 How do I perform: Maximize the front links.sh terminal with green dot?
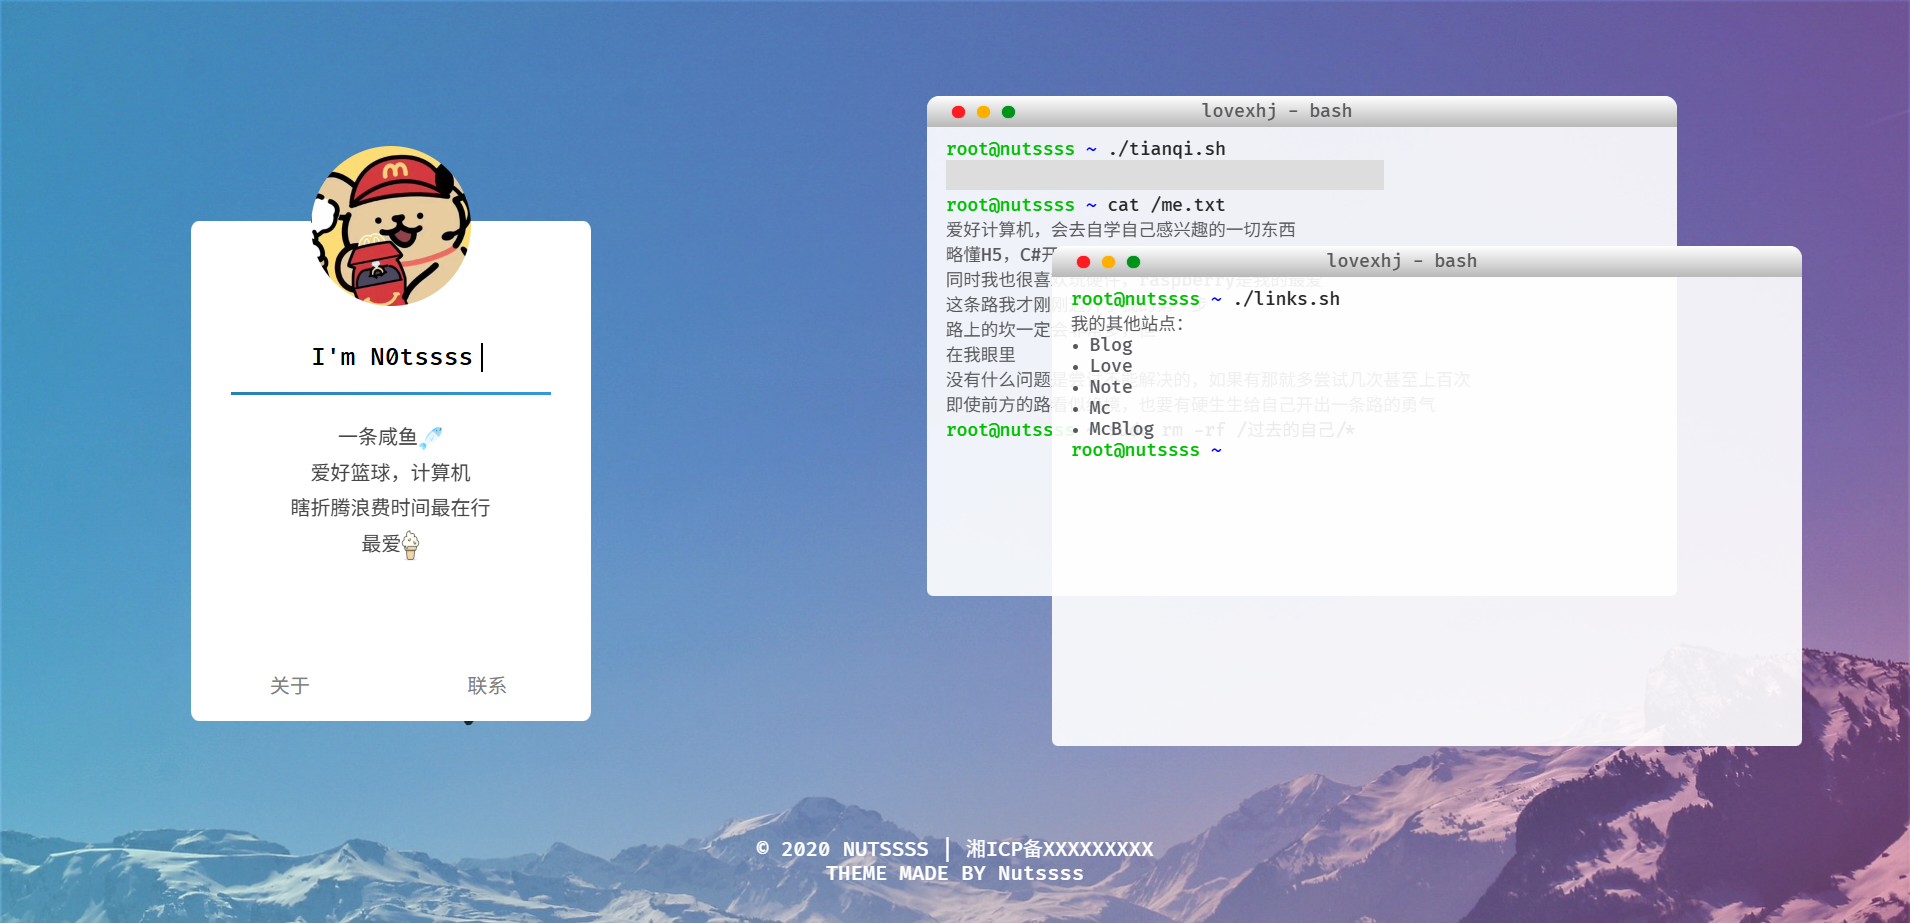point(1133,262)
